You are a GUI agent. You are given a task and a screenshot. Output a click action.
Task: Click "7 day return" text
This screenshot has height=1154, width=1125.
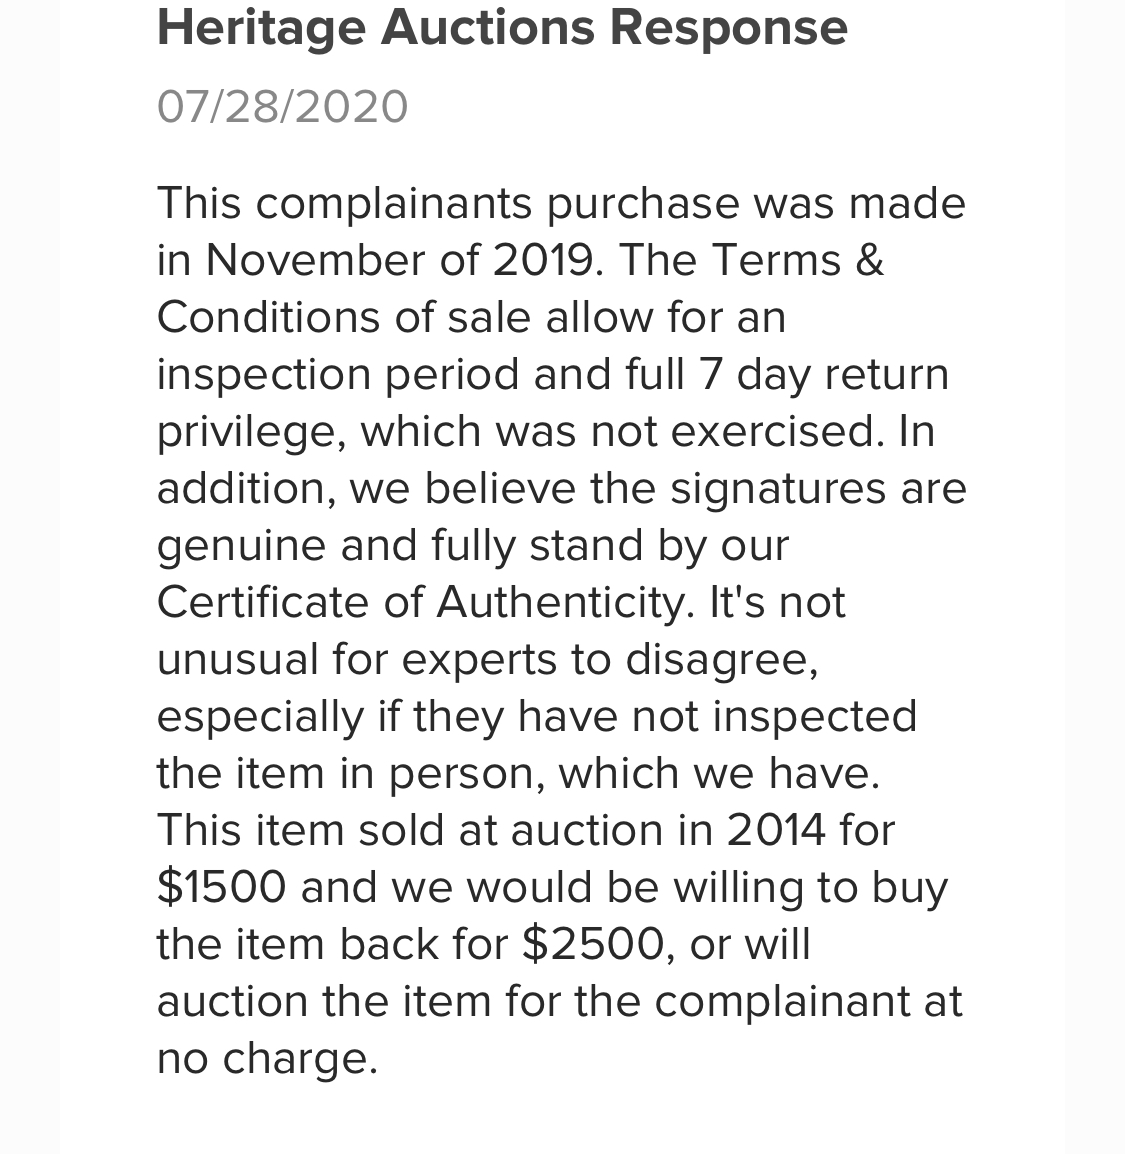tap(815, 375)
